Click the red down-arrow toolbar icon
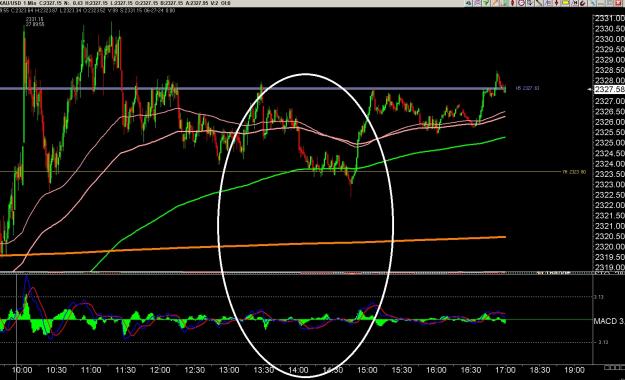This screenshot has height=380, width=625. click(x=556, y=3)
